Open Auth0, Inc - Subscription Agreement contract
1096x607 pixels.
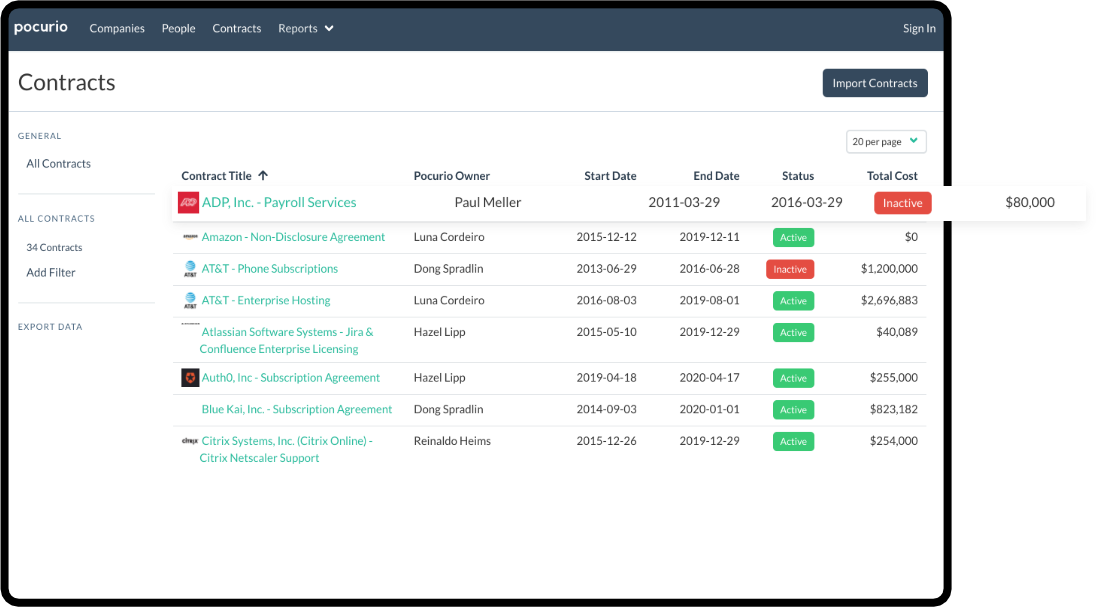tap(291, 378)
